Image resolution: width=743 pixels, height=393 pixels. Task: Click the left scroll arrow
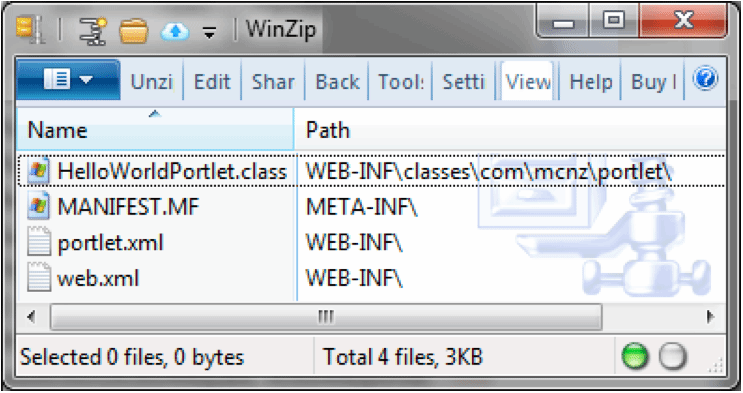tap(31, 316)
